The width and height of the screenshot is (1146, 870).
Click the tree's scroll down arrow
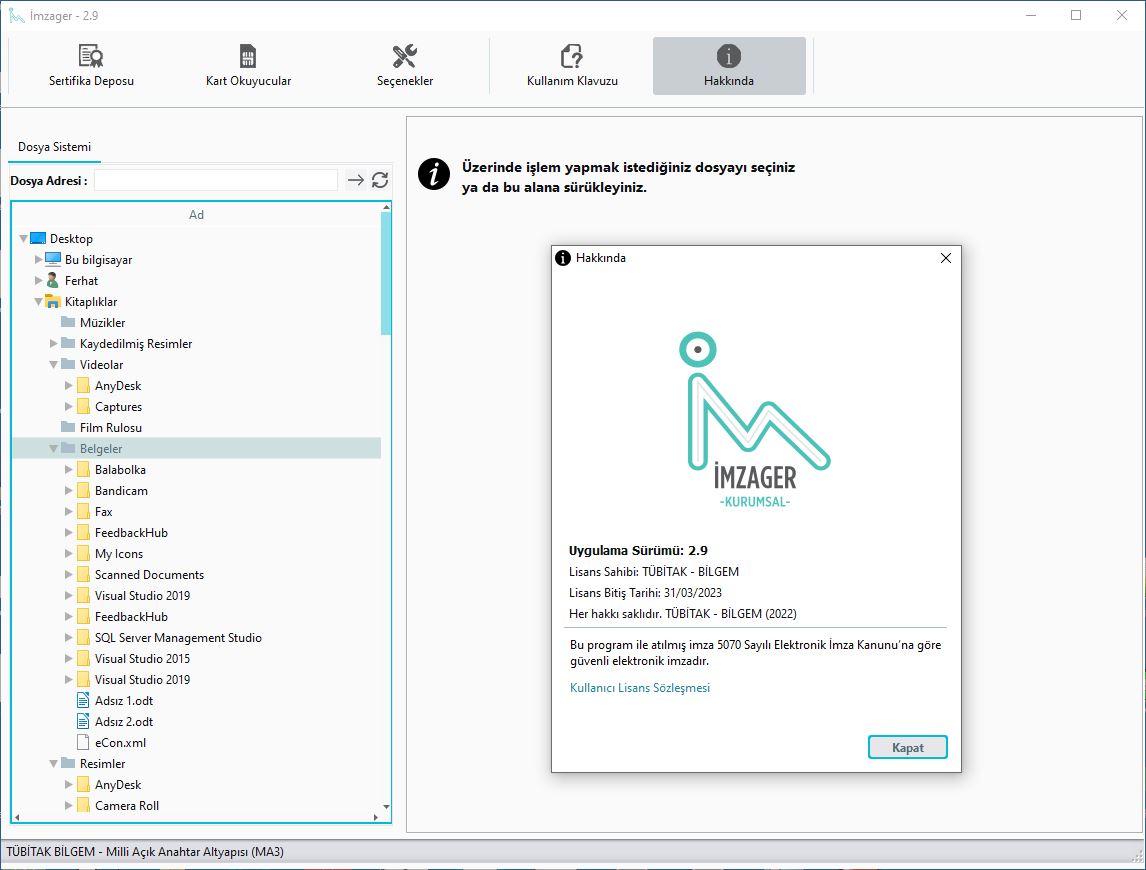[386, 807]
